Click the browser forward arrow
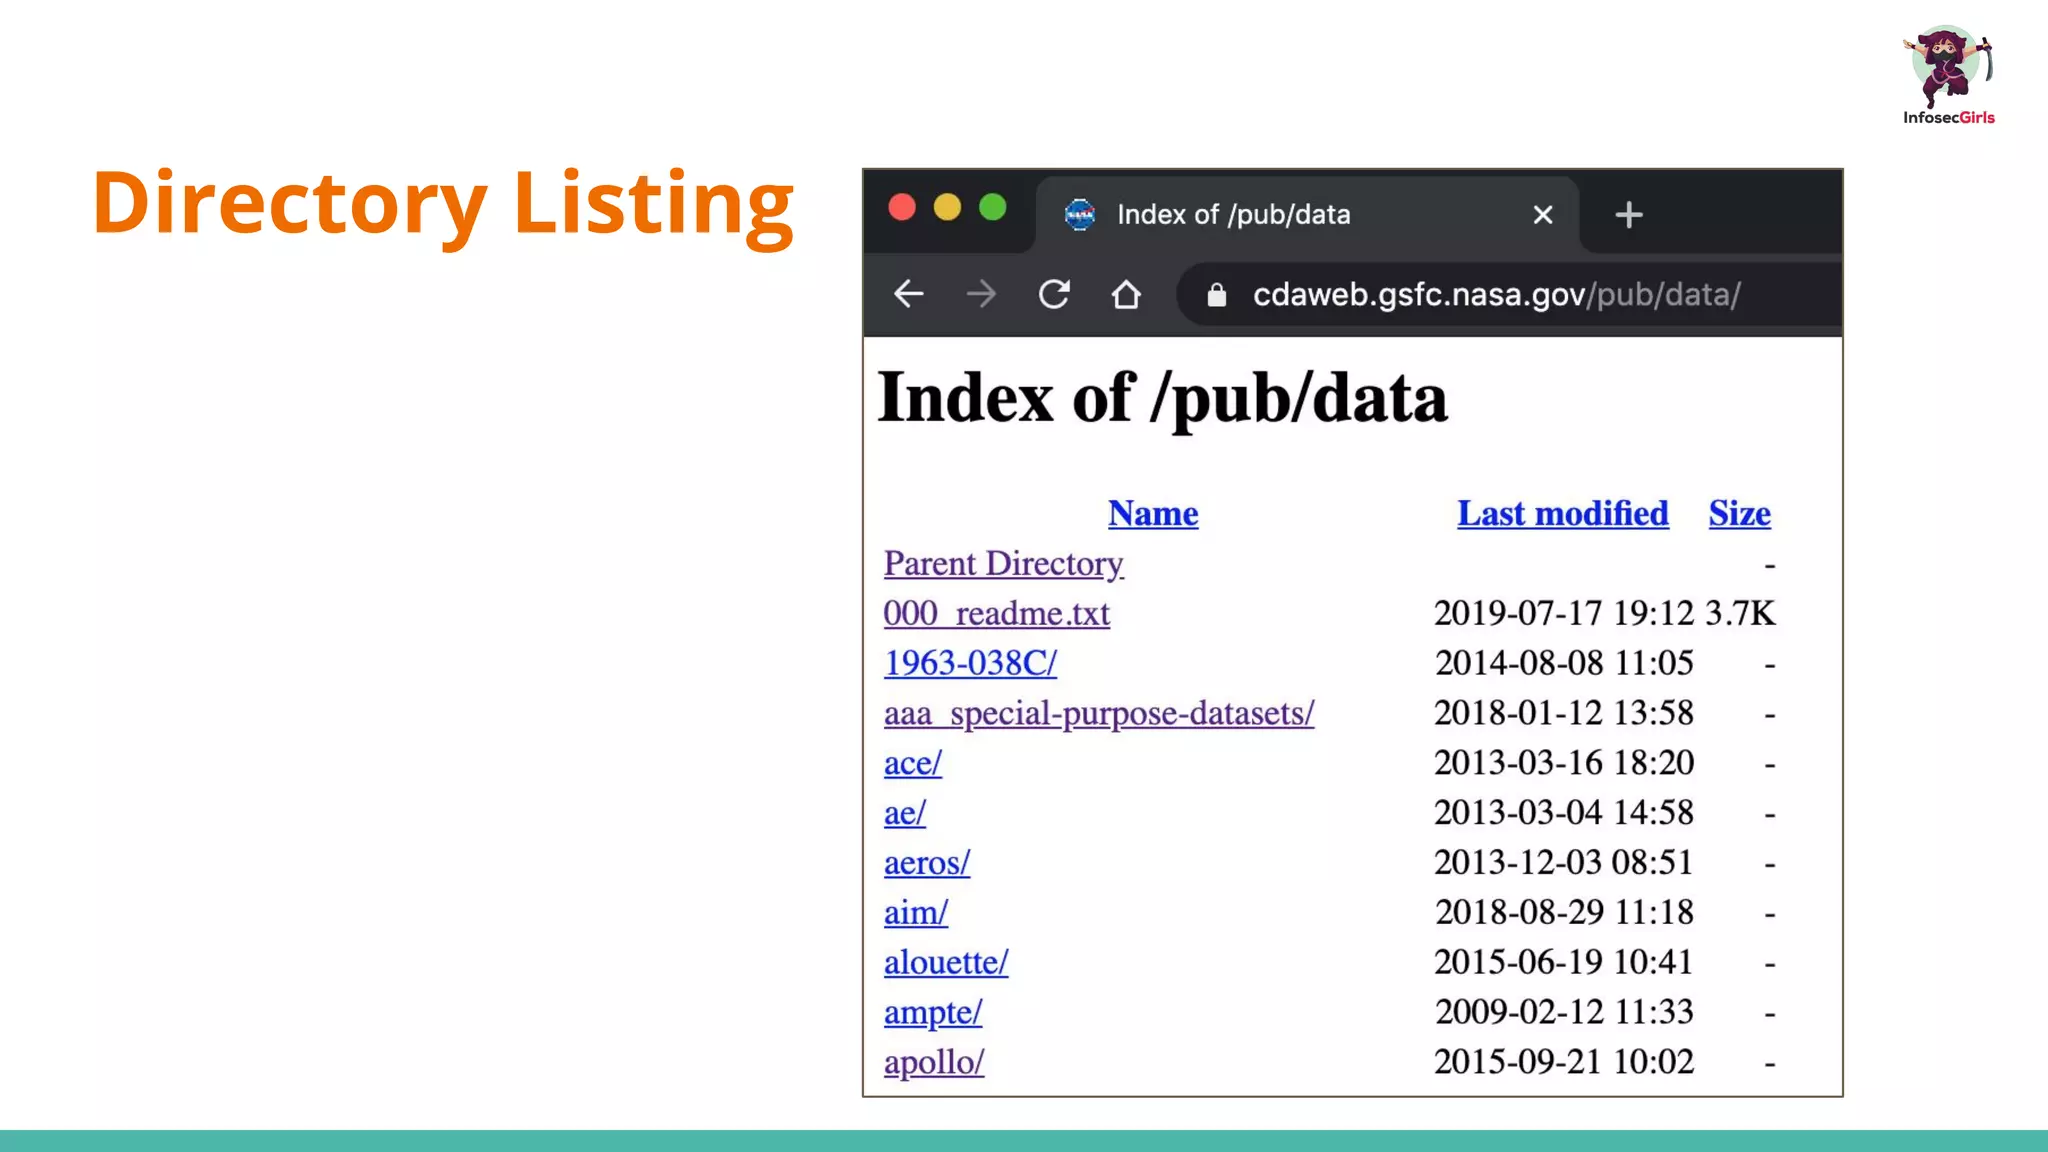The height and width of the screenshot is (1152, 2048). point(981,294)
